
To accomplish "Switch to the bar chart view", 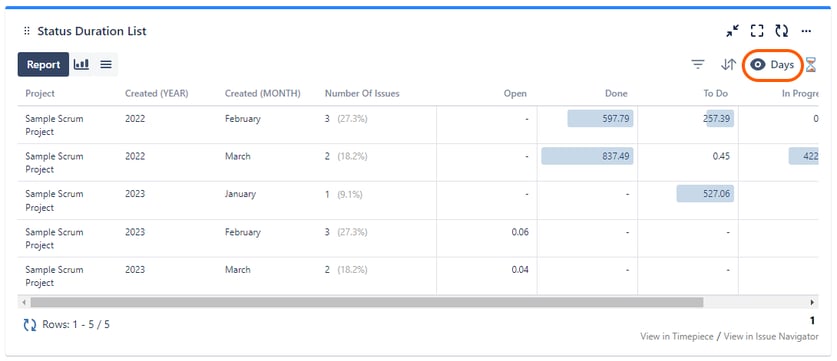I will (81, 65).
